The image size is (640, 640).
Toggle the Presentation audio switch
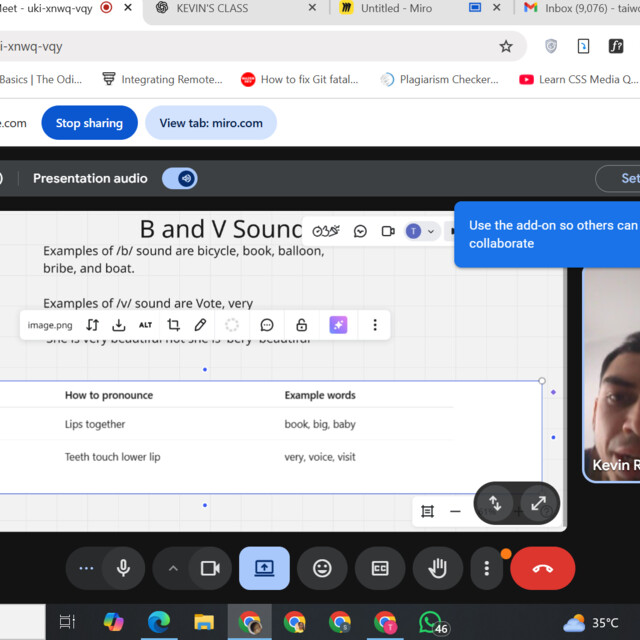180,178
